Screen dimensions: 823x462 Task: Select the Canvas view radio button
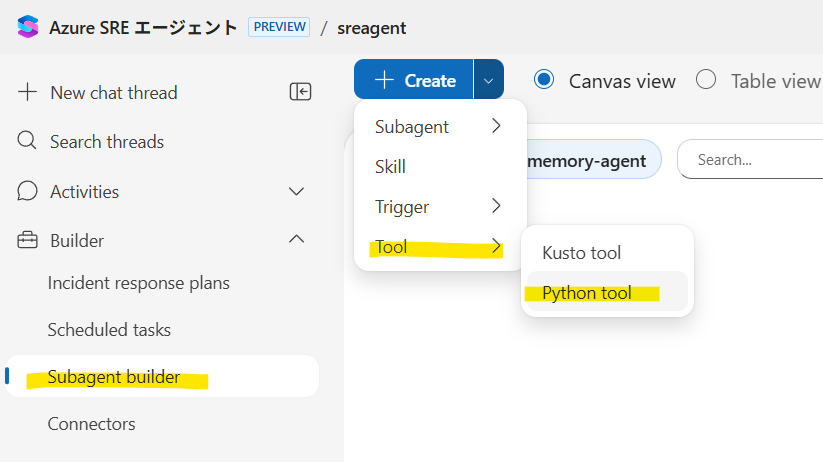coord(544,80)
